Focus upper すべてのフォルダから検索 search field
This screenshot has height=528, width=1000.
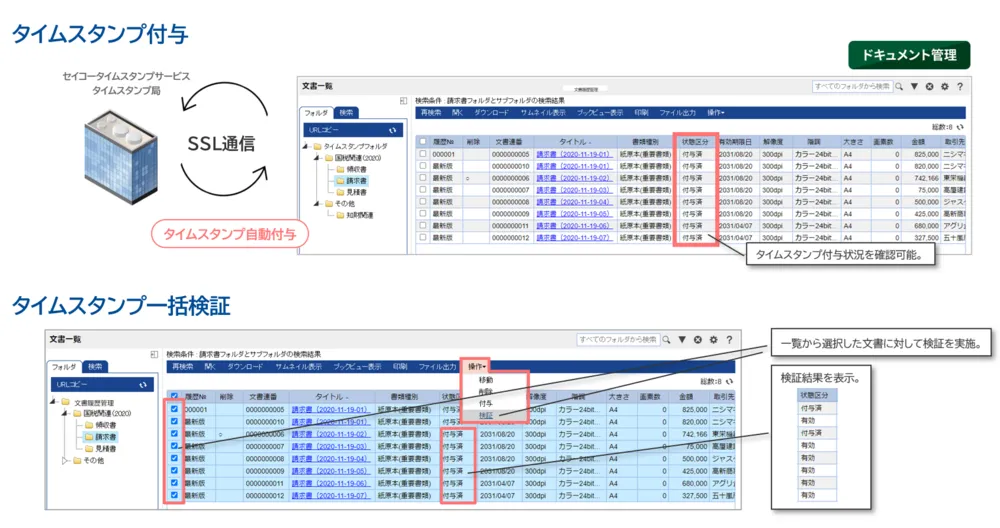pos(852,87)
